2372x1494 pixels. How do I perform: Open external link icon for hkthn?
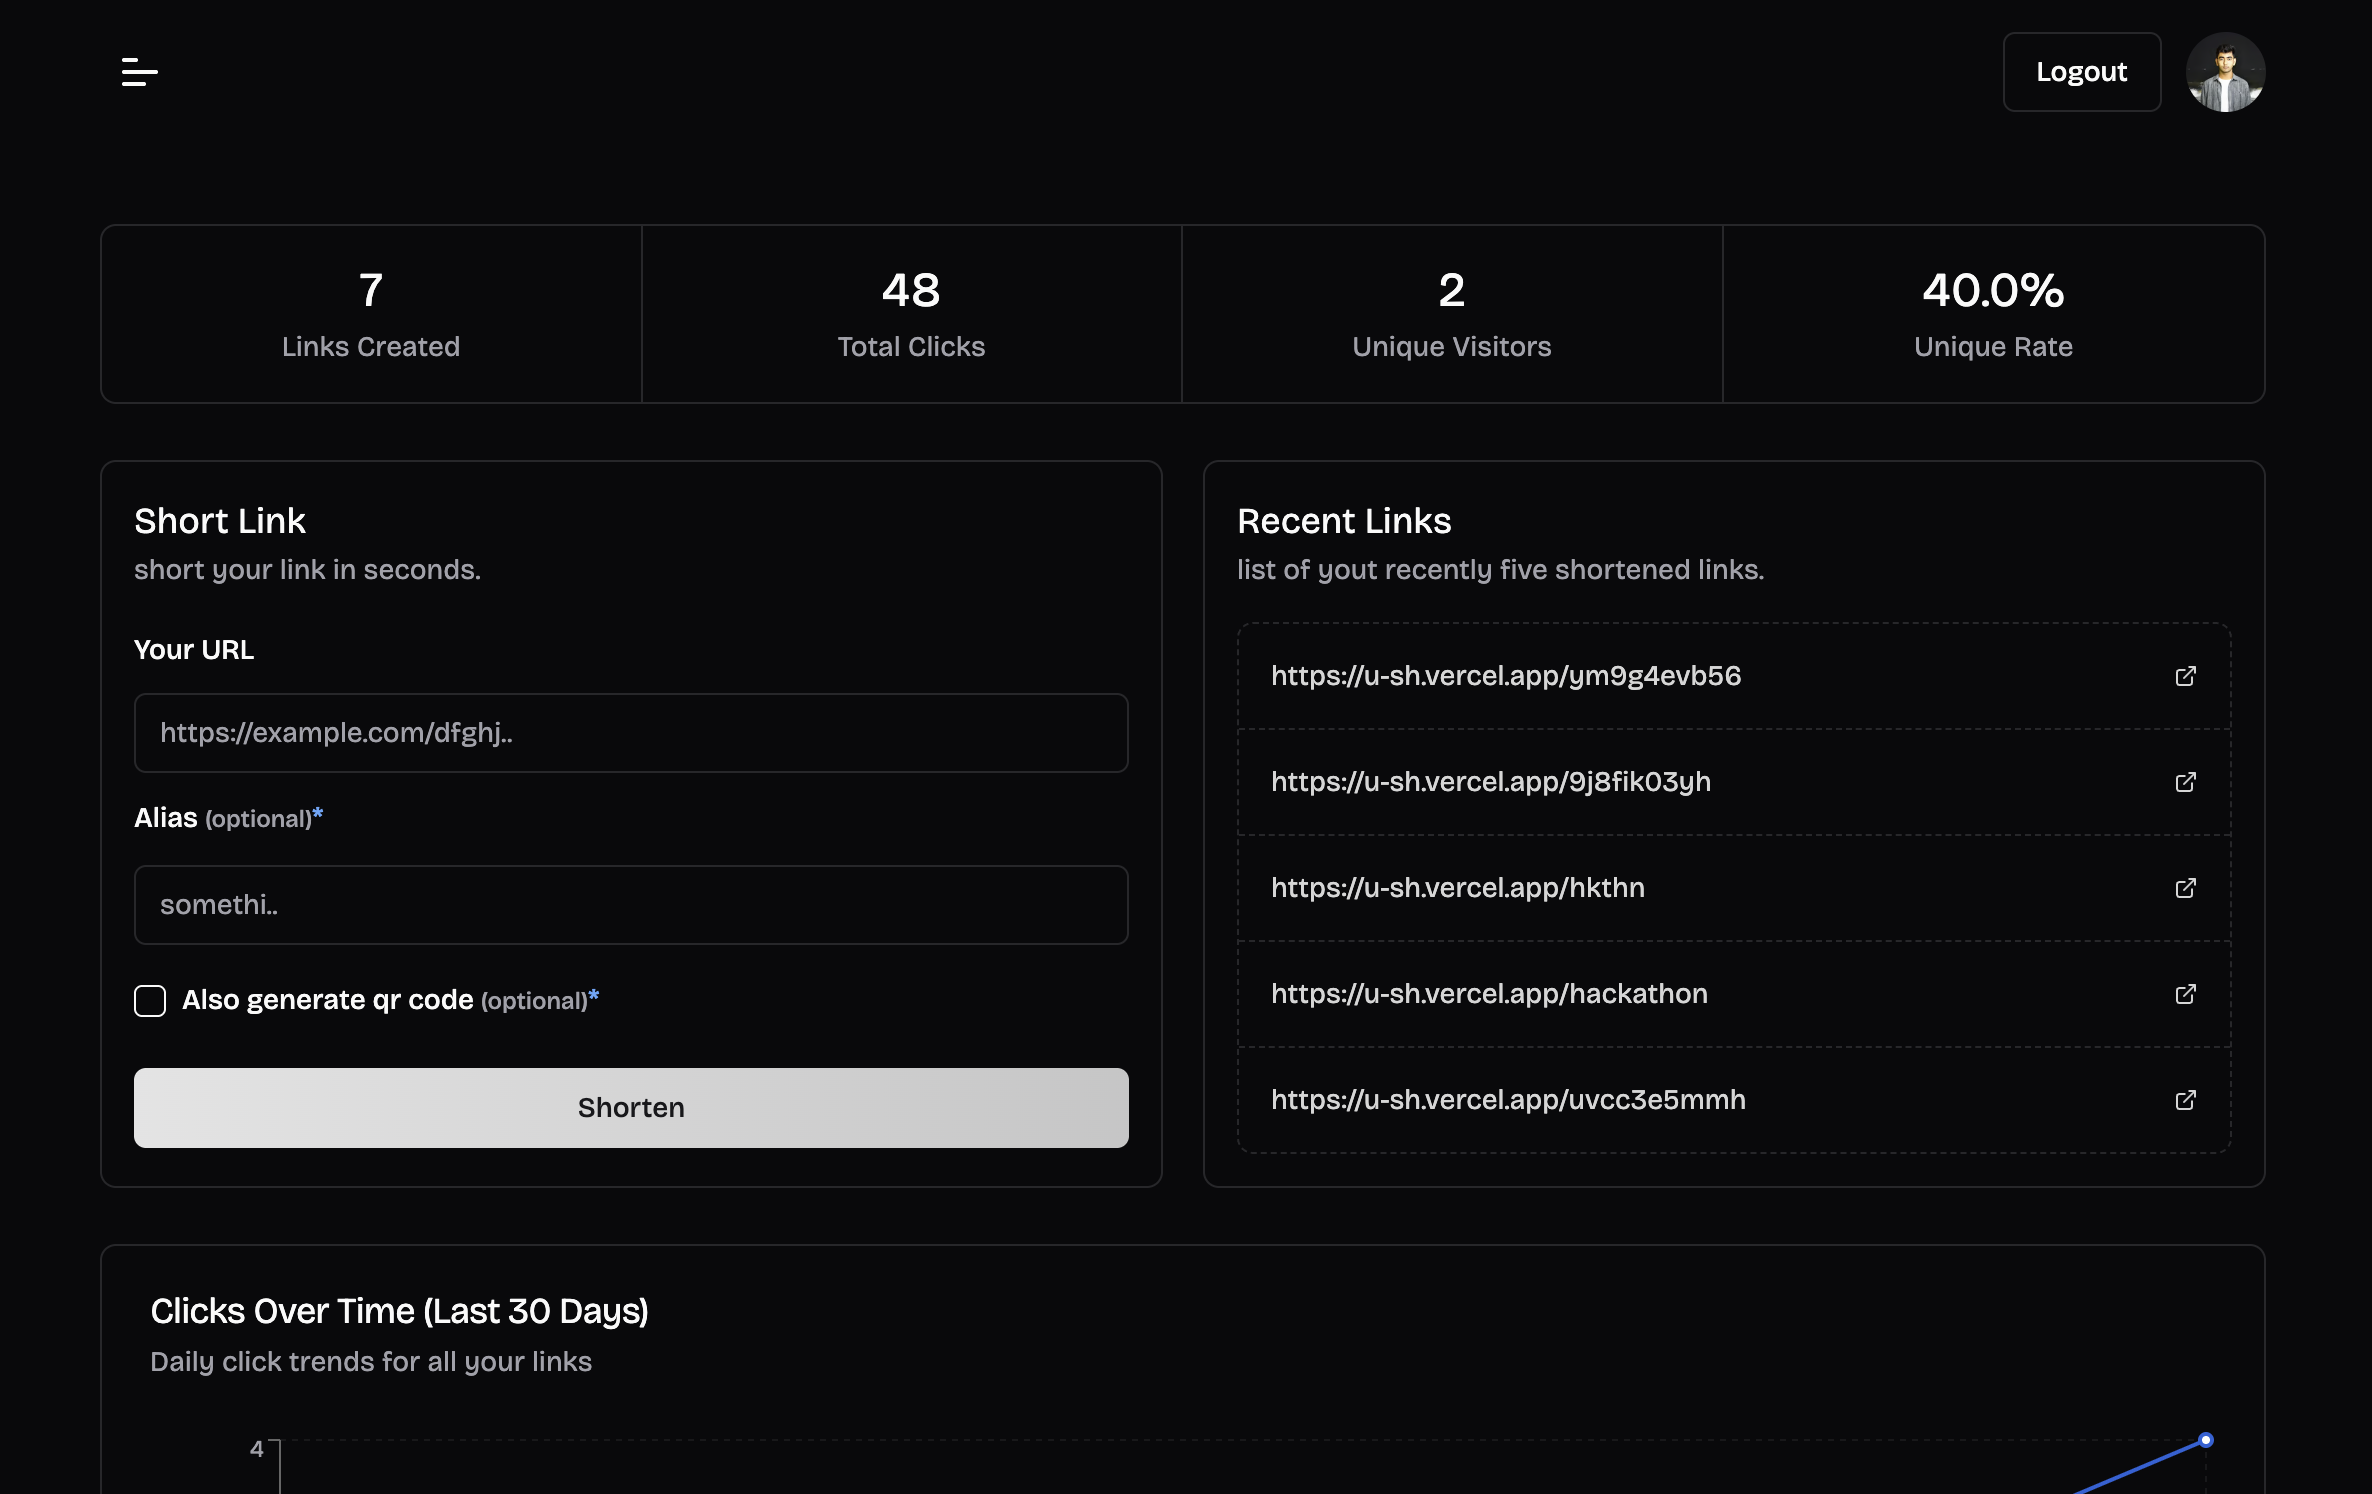pyautogui.click(x=2186, y=888)
